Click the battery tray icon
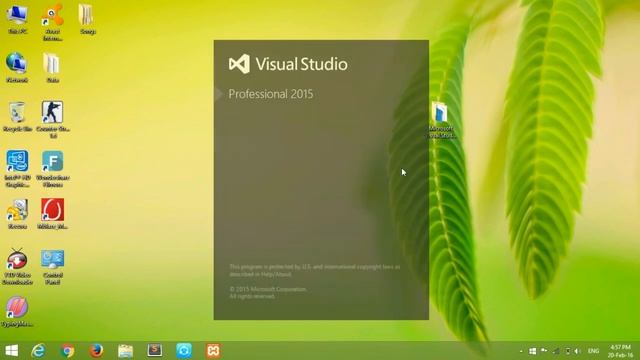Screen dimensions: 640x360 click(x=567, y=351)
